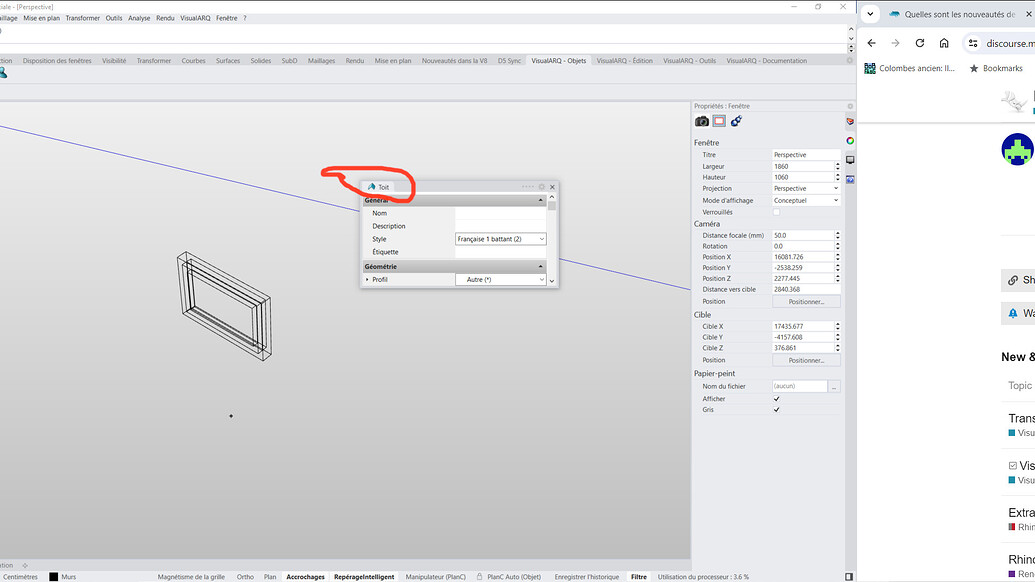Open the viewport properties icon next to the camera

718,121
